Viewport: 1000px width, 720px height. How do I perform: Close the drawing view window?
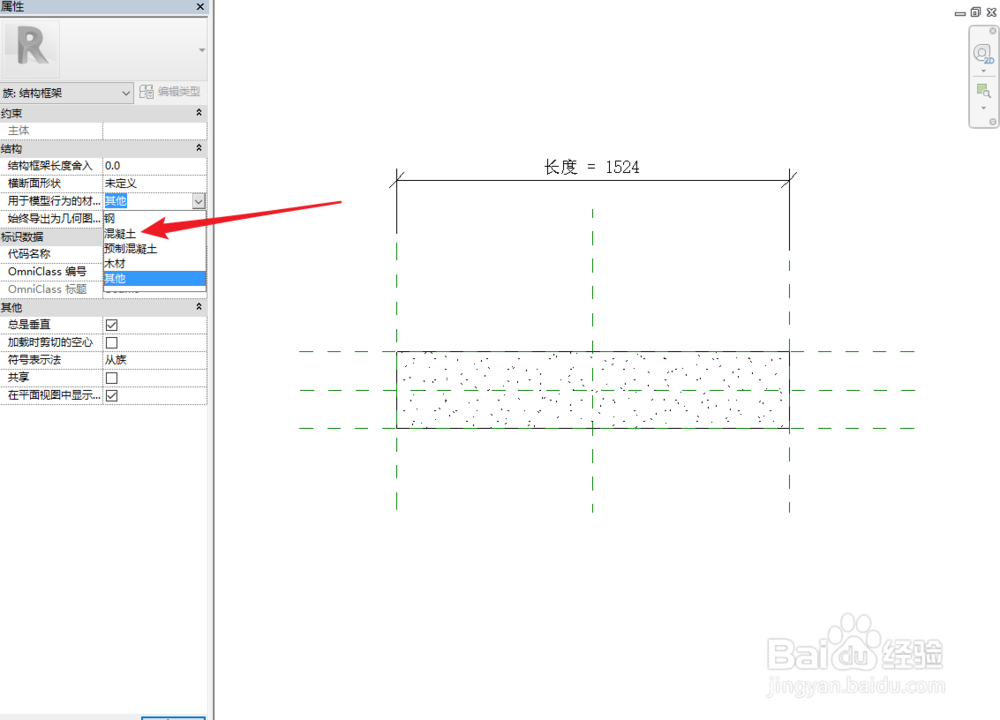(992, 12)
